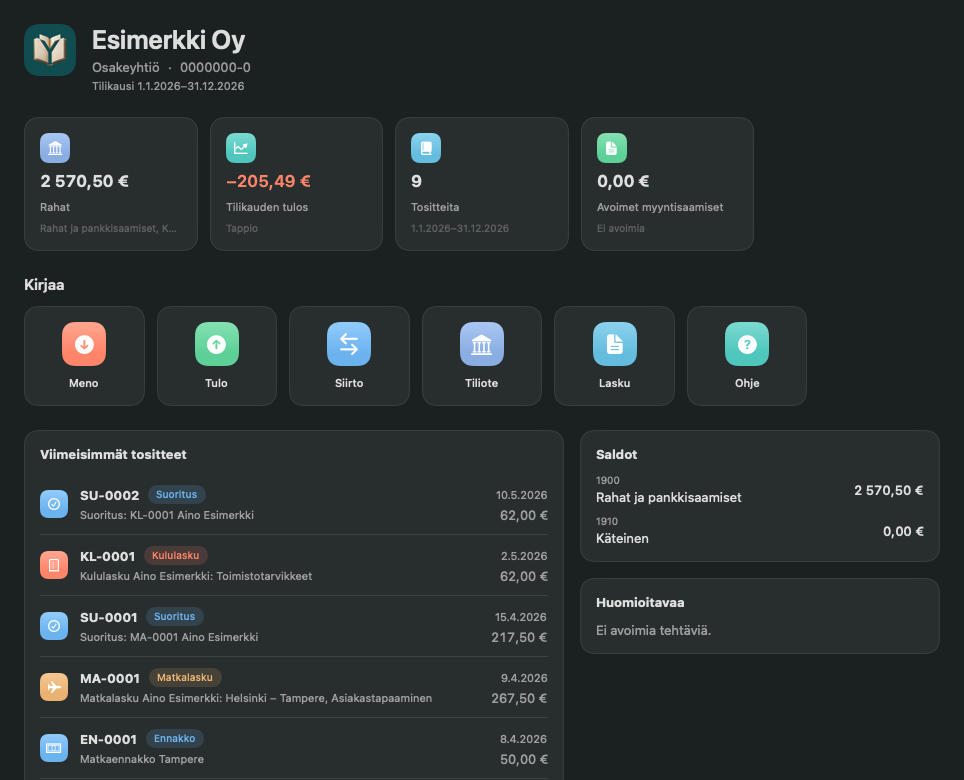Click the Tilikausi 1.1.2026–31.12.2026 text

168,86
